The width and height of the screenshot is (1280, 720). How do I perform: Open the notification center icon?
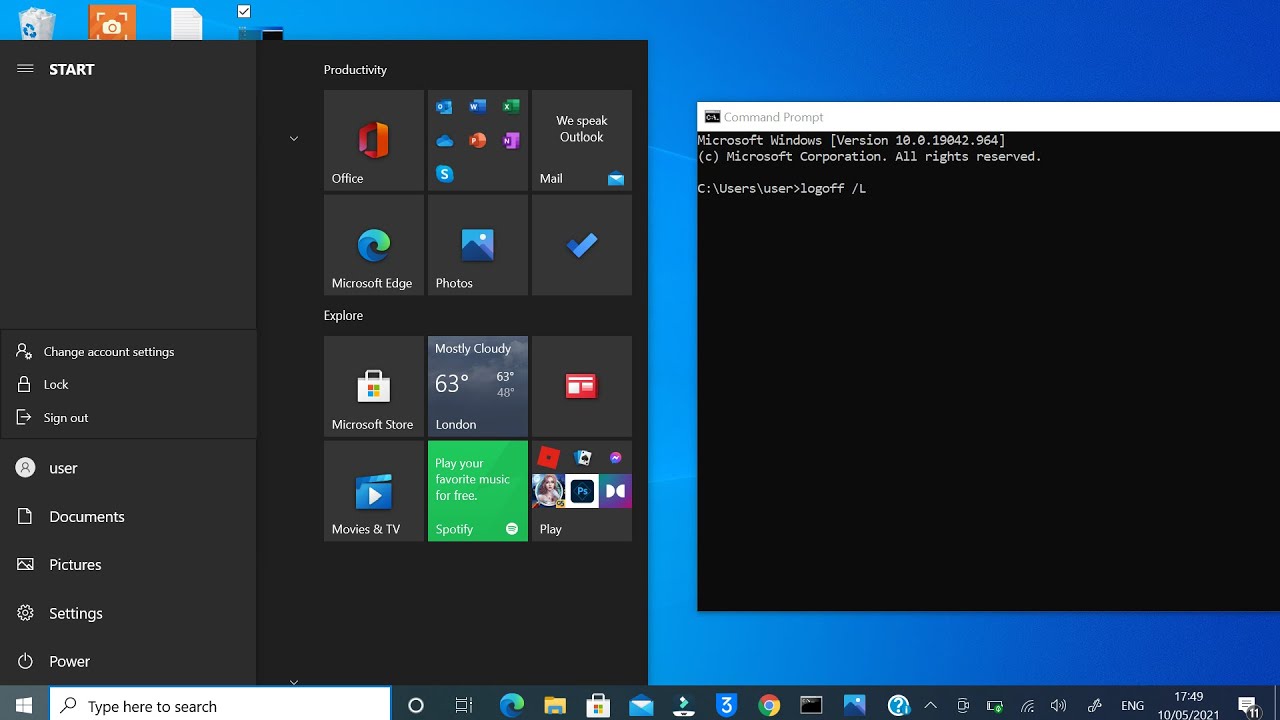1248,706
